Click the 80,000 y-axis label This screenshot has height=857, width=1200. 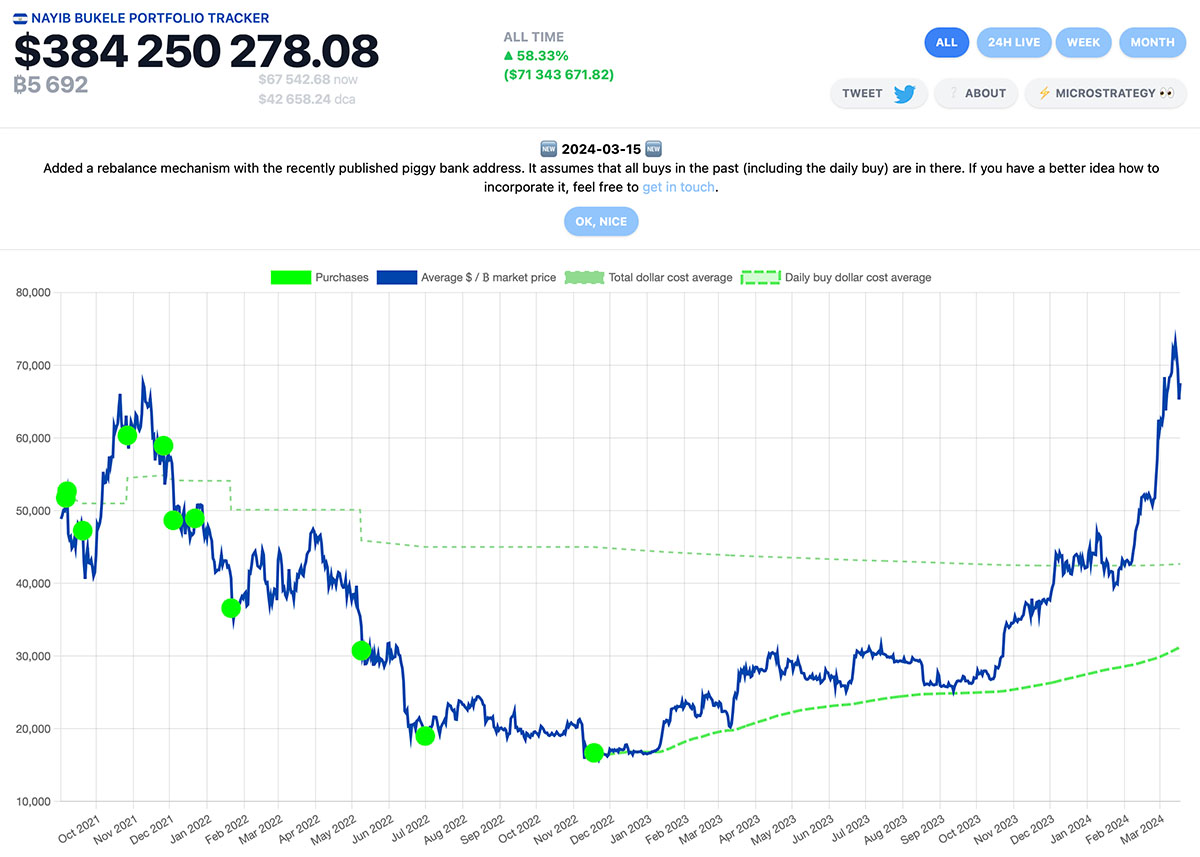pos(35,293)
